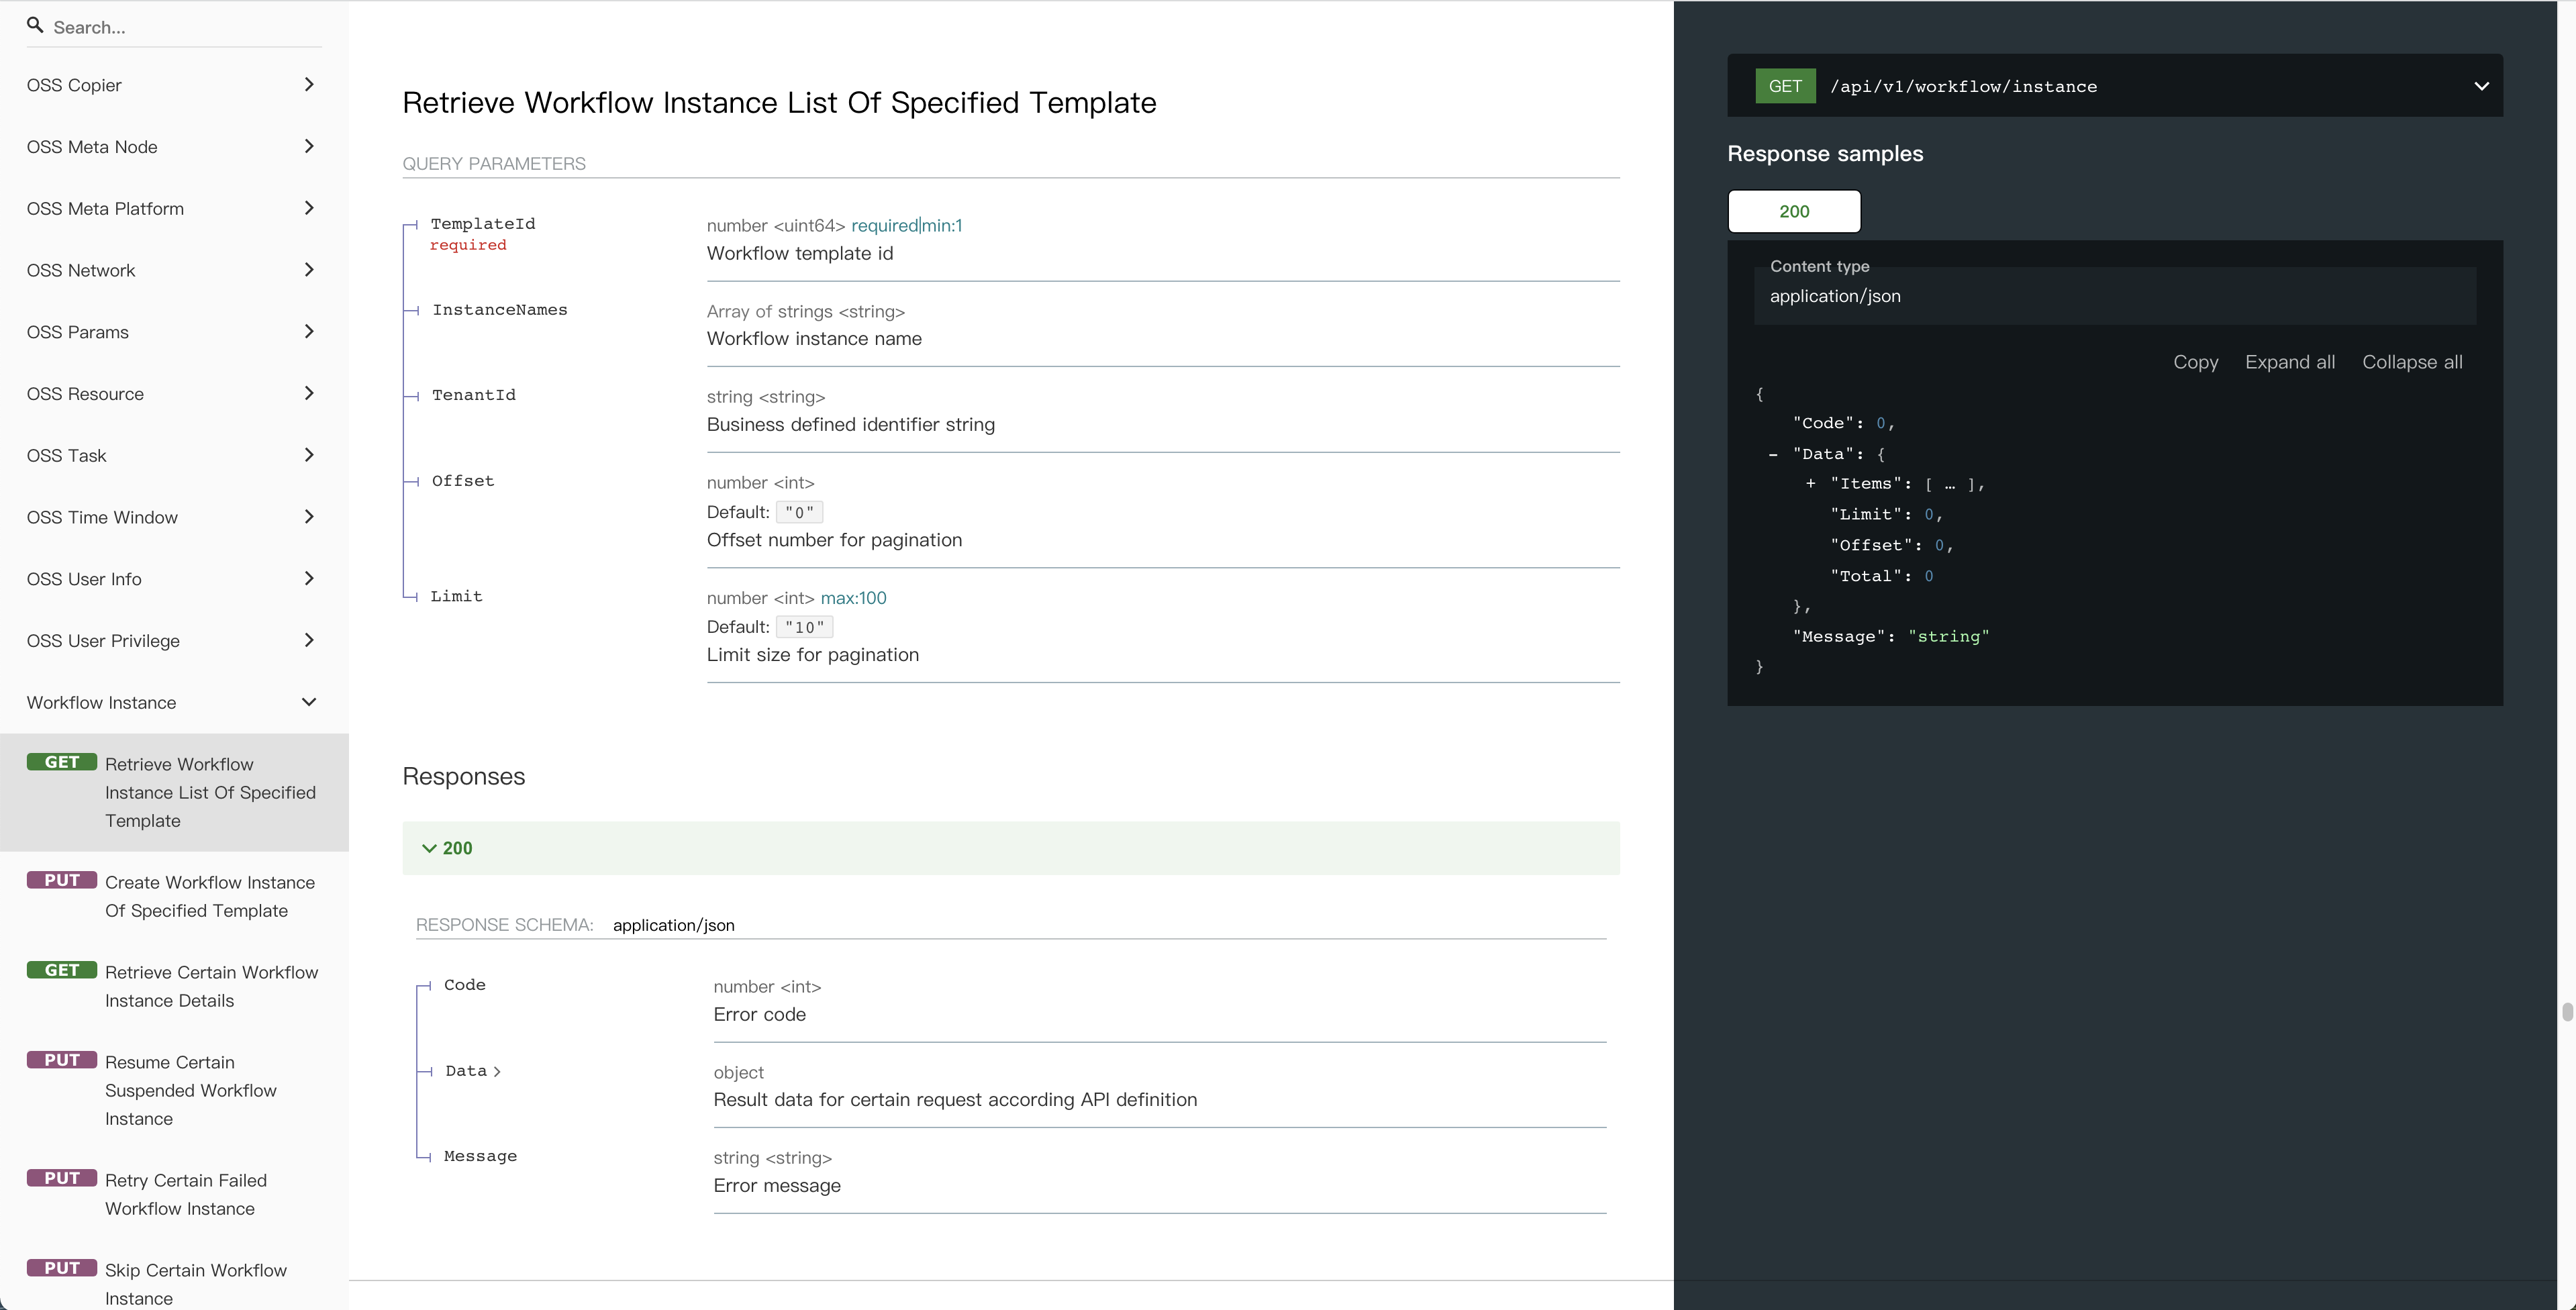This screenshot has height=1310, width=2576.
Task: Open the endpoint servers dropdown arrow
Action: (2480, 86)
